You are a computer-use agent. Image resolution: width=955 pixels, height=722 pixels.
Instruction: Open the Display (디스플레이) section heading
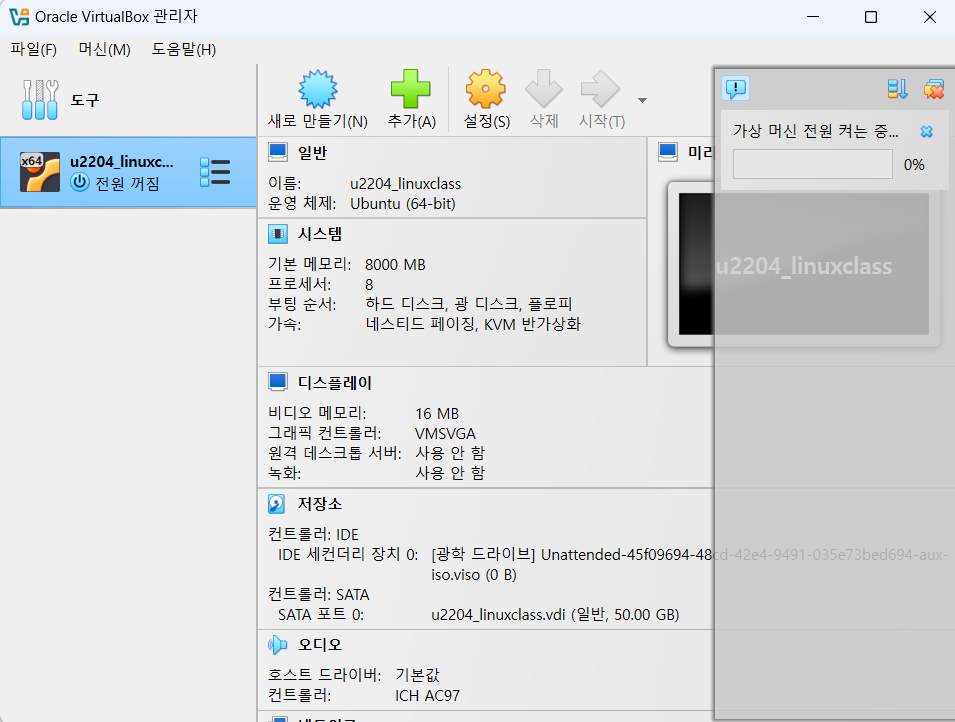point(334,383)
